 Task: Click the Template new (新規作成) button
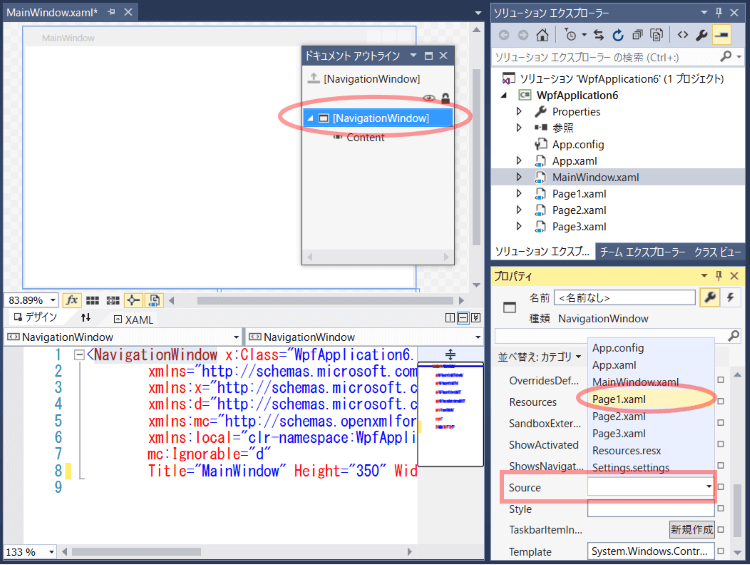[692, 529]
